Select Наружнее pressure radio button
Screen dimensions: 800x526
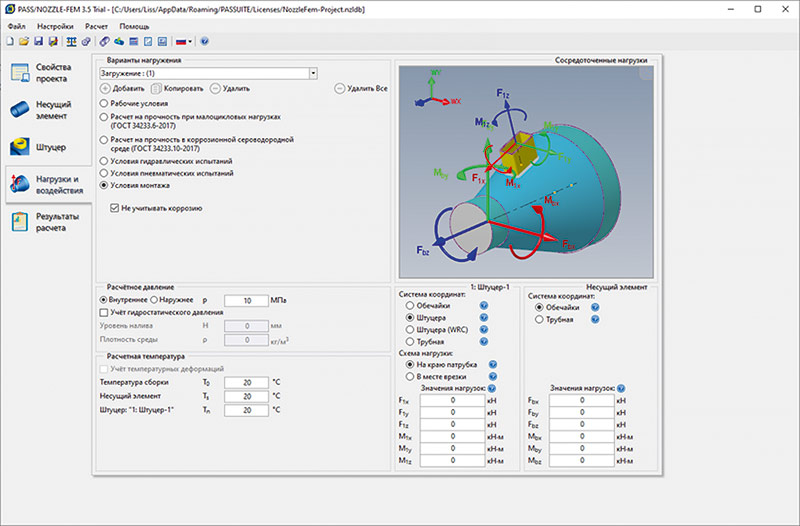click(x=154, y=300)
